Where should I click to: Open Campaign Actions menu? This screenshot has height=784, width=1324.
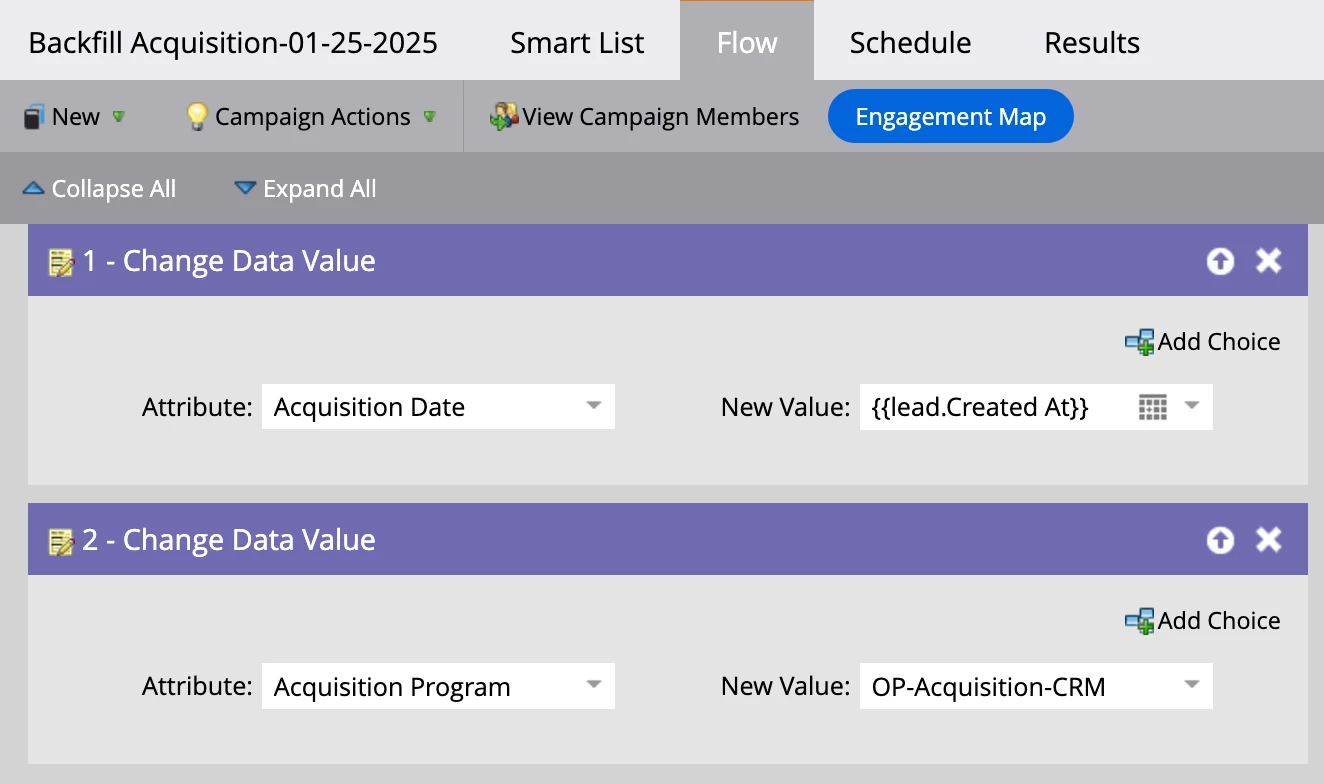(312, 117)
